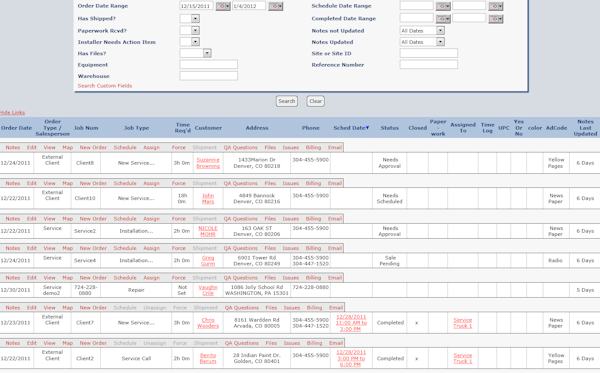
Task: Select job type Service Call cell
Action: pyautogui.click(x=136, y=358)
